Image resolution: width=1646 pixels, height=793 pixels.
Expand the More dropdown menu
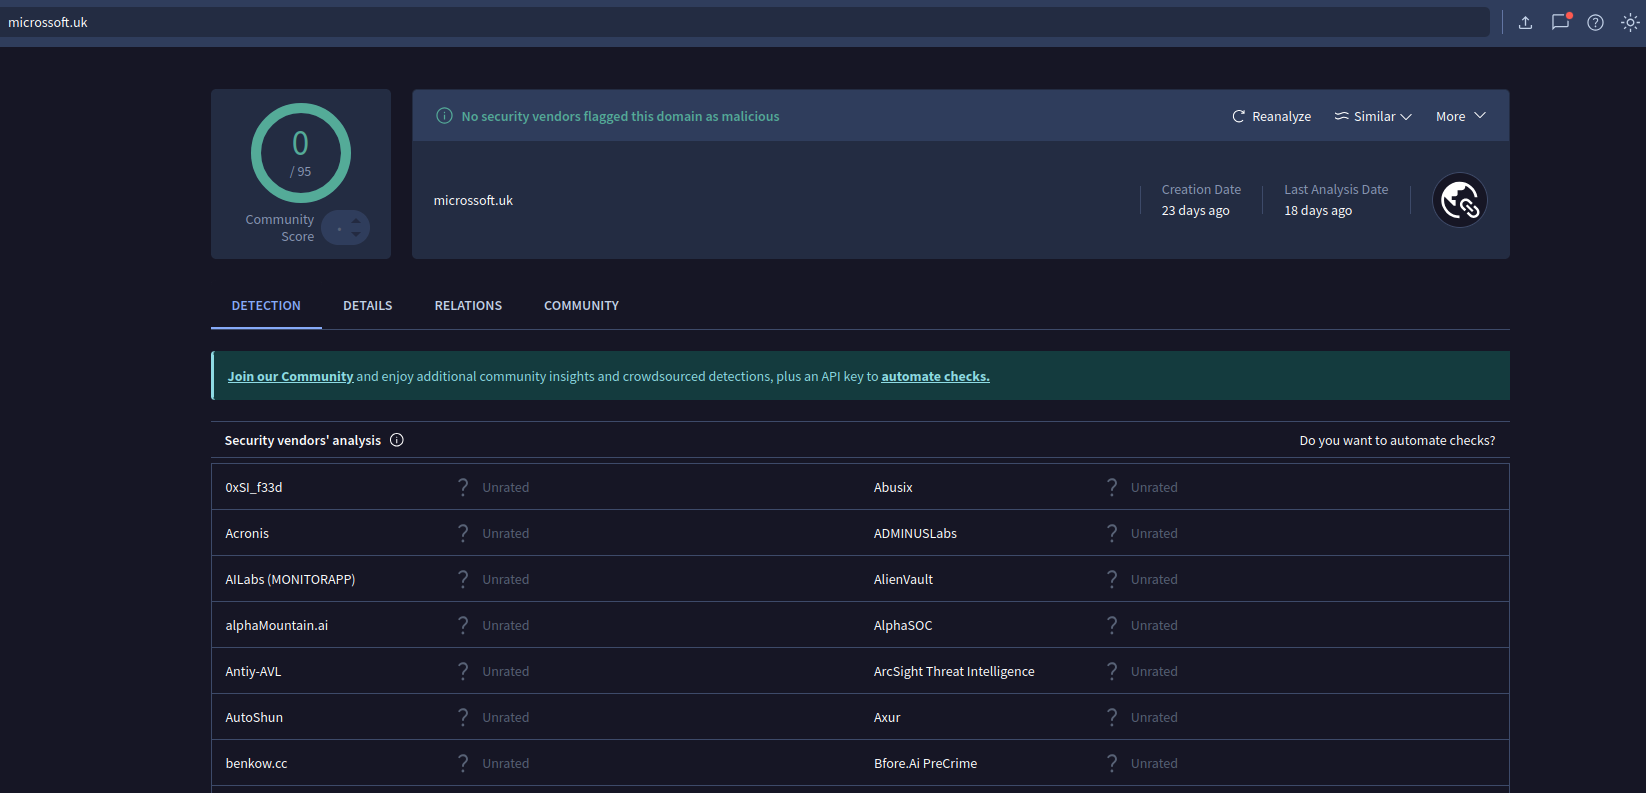tap(1460, 116)
